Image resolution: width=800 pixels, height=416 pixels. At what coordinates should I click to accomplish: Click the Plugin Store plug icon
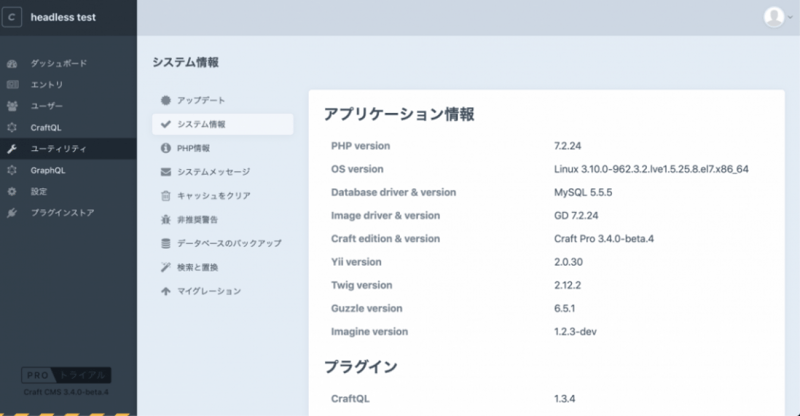click(12, 213)
